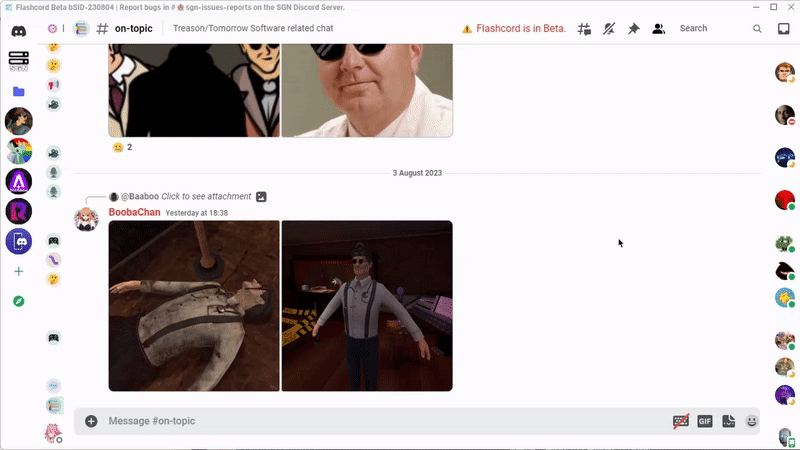Select the speech bubble channel icon
The height and width of the screenshot is (450, 800).
54,386
